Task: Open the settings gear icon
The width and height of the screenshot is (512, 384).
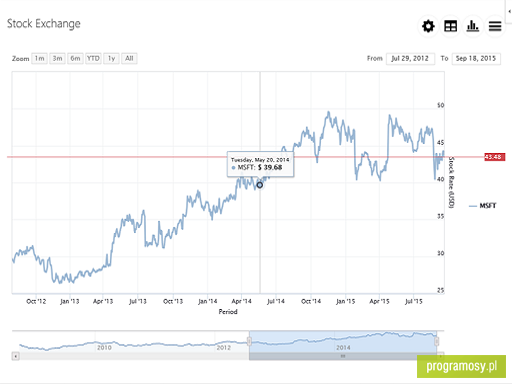Action: click(428, 26)
